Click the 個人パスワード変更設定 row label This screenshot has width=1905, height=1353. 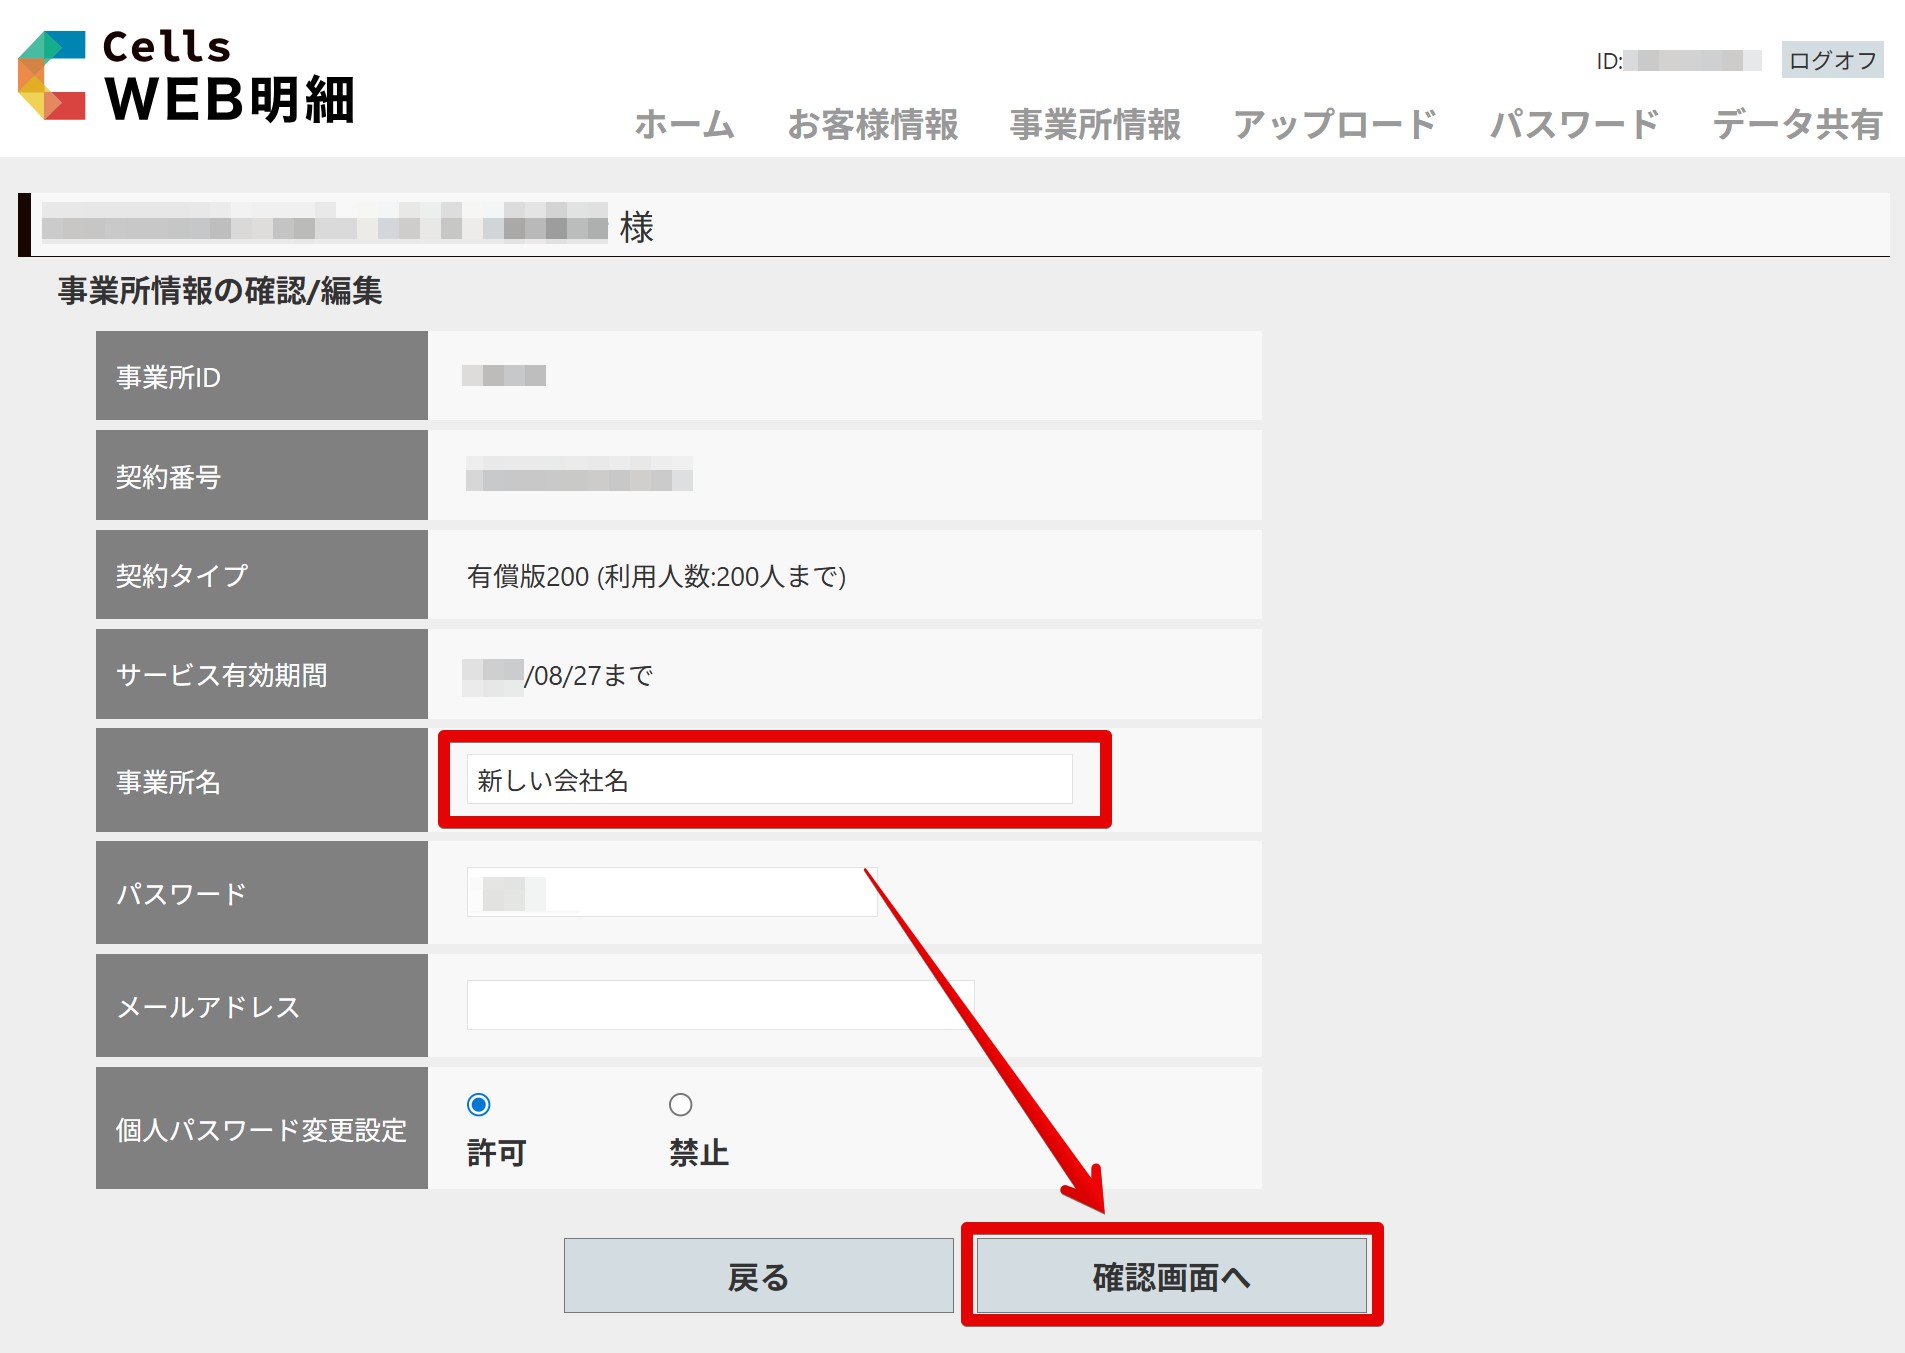(261, 1130)
